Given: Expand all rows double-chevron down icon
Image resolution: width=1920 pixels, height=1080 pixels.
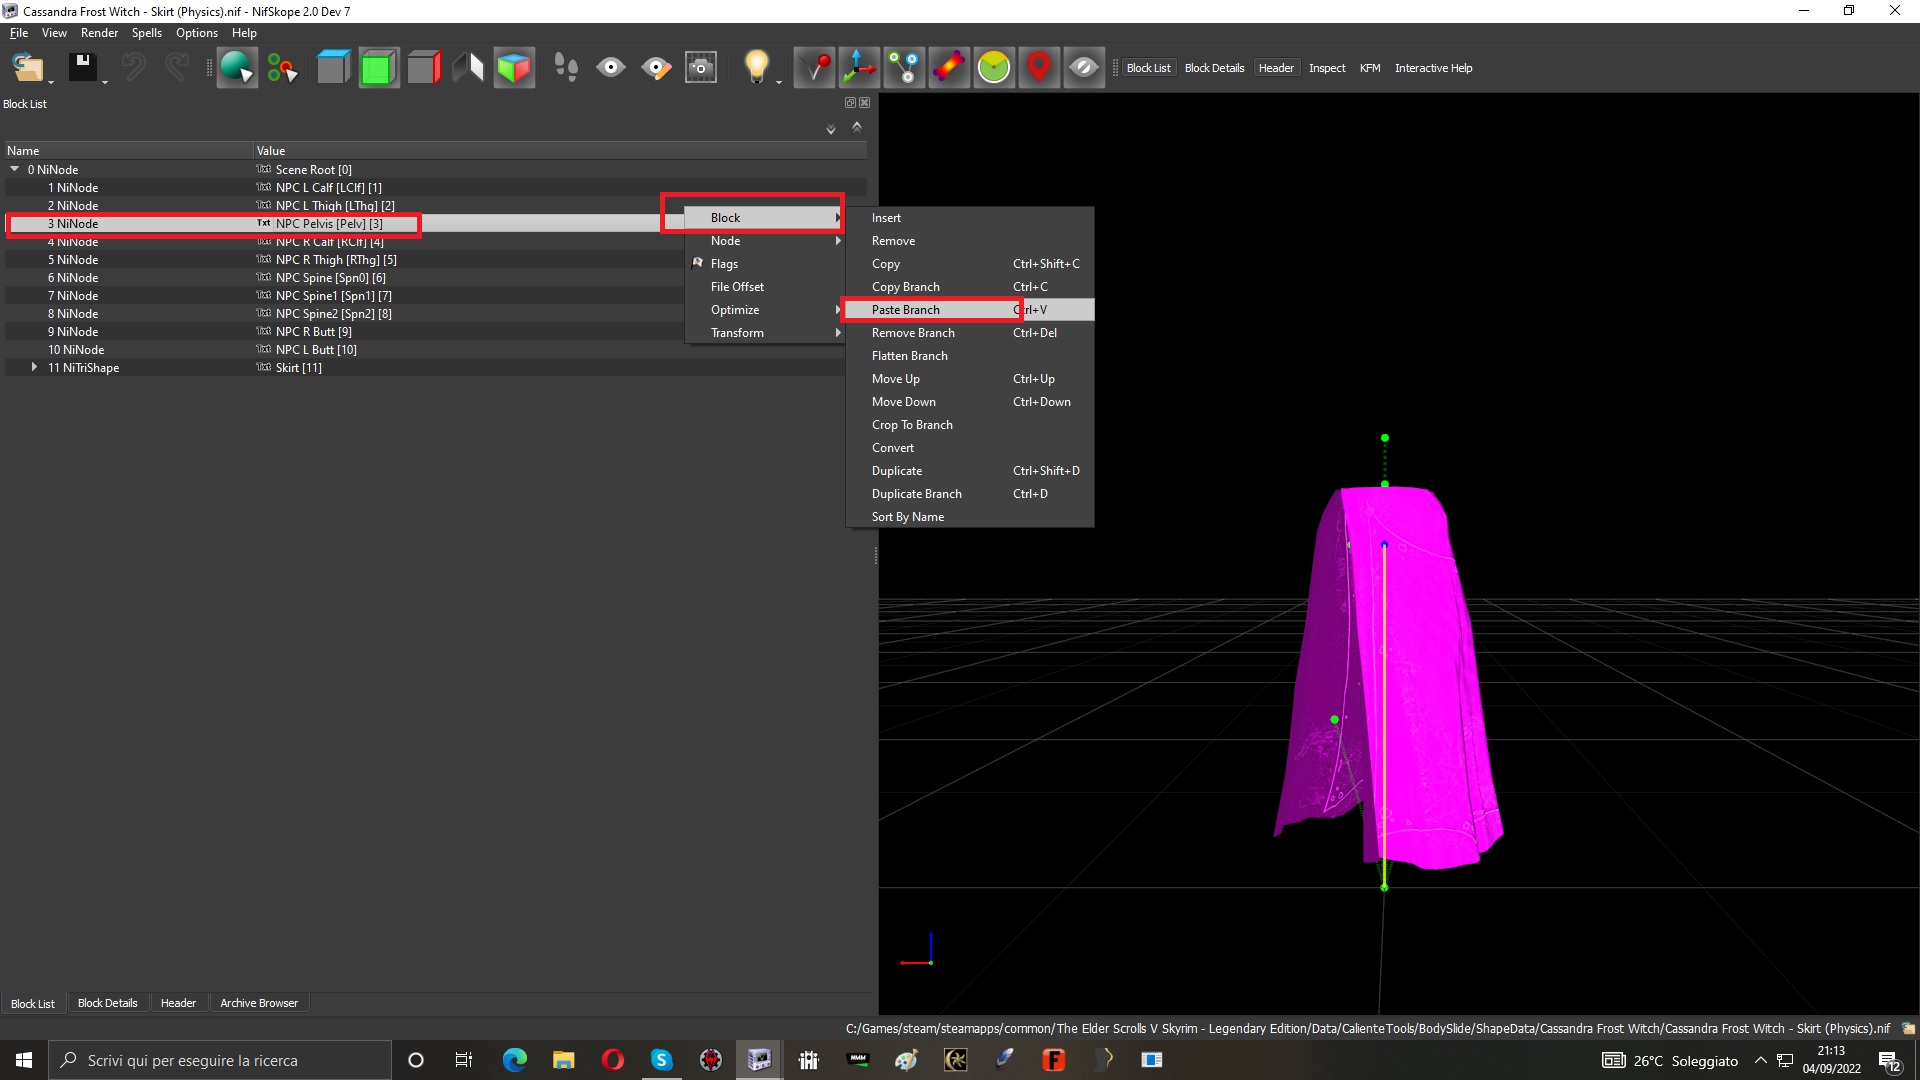Looking at the screenshot, I should coord(830,129).
